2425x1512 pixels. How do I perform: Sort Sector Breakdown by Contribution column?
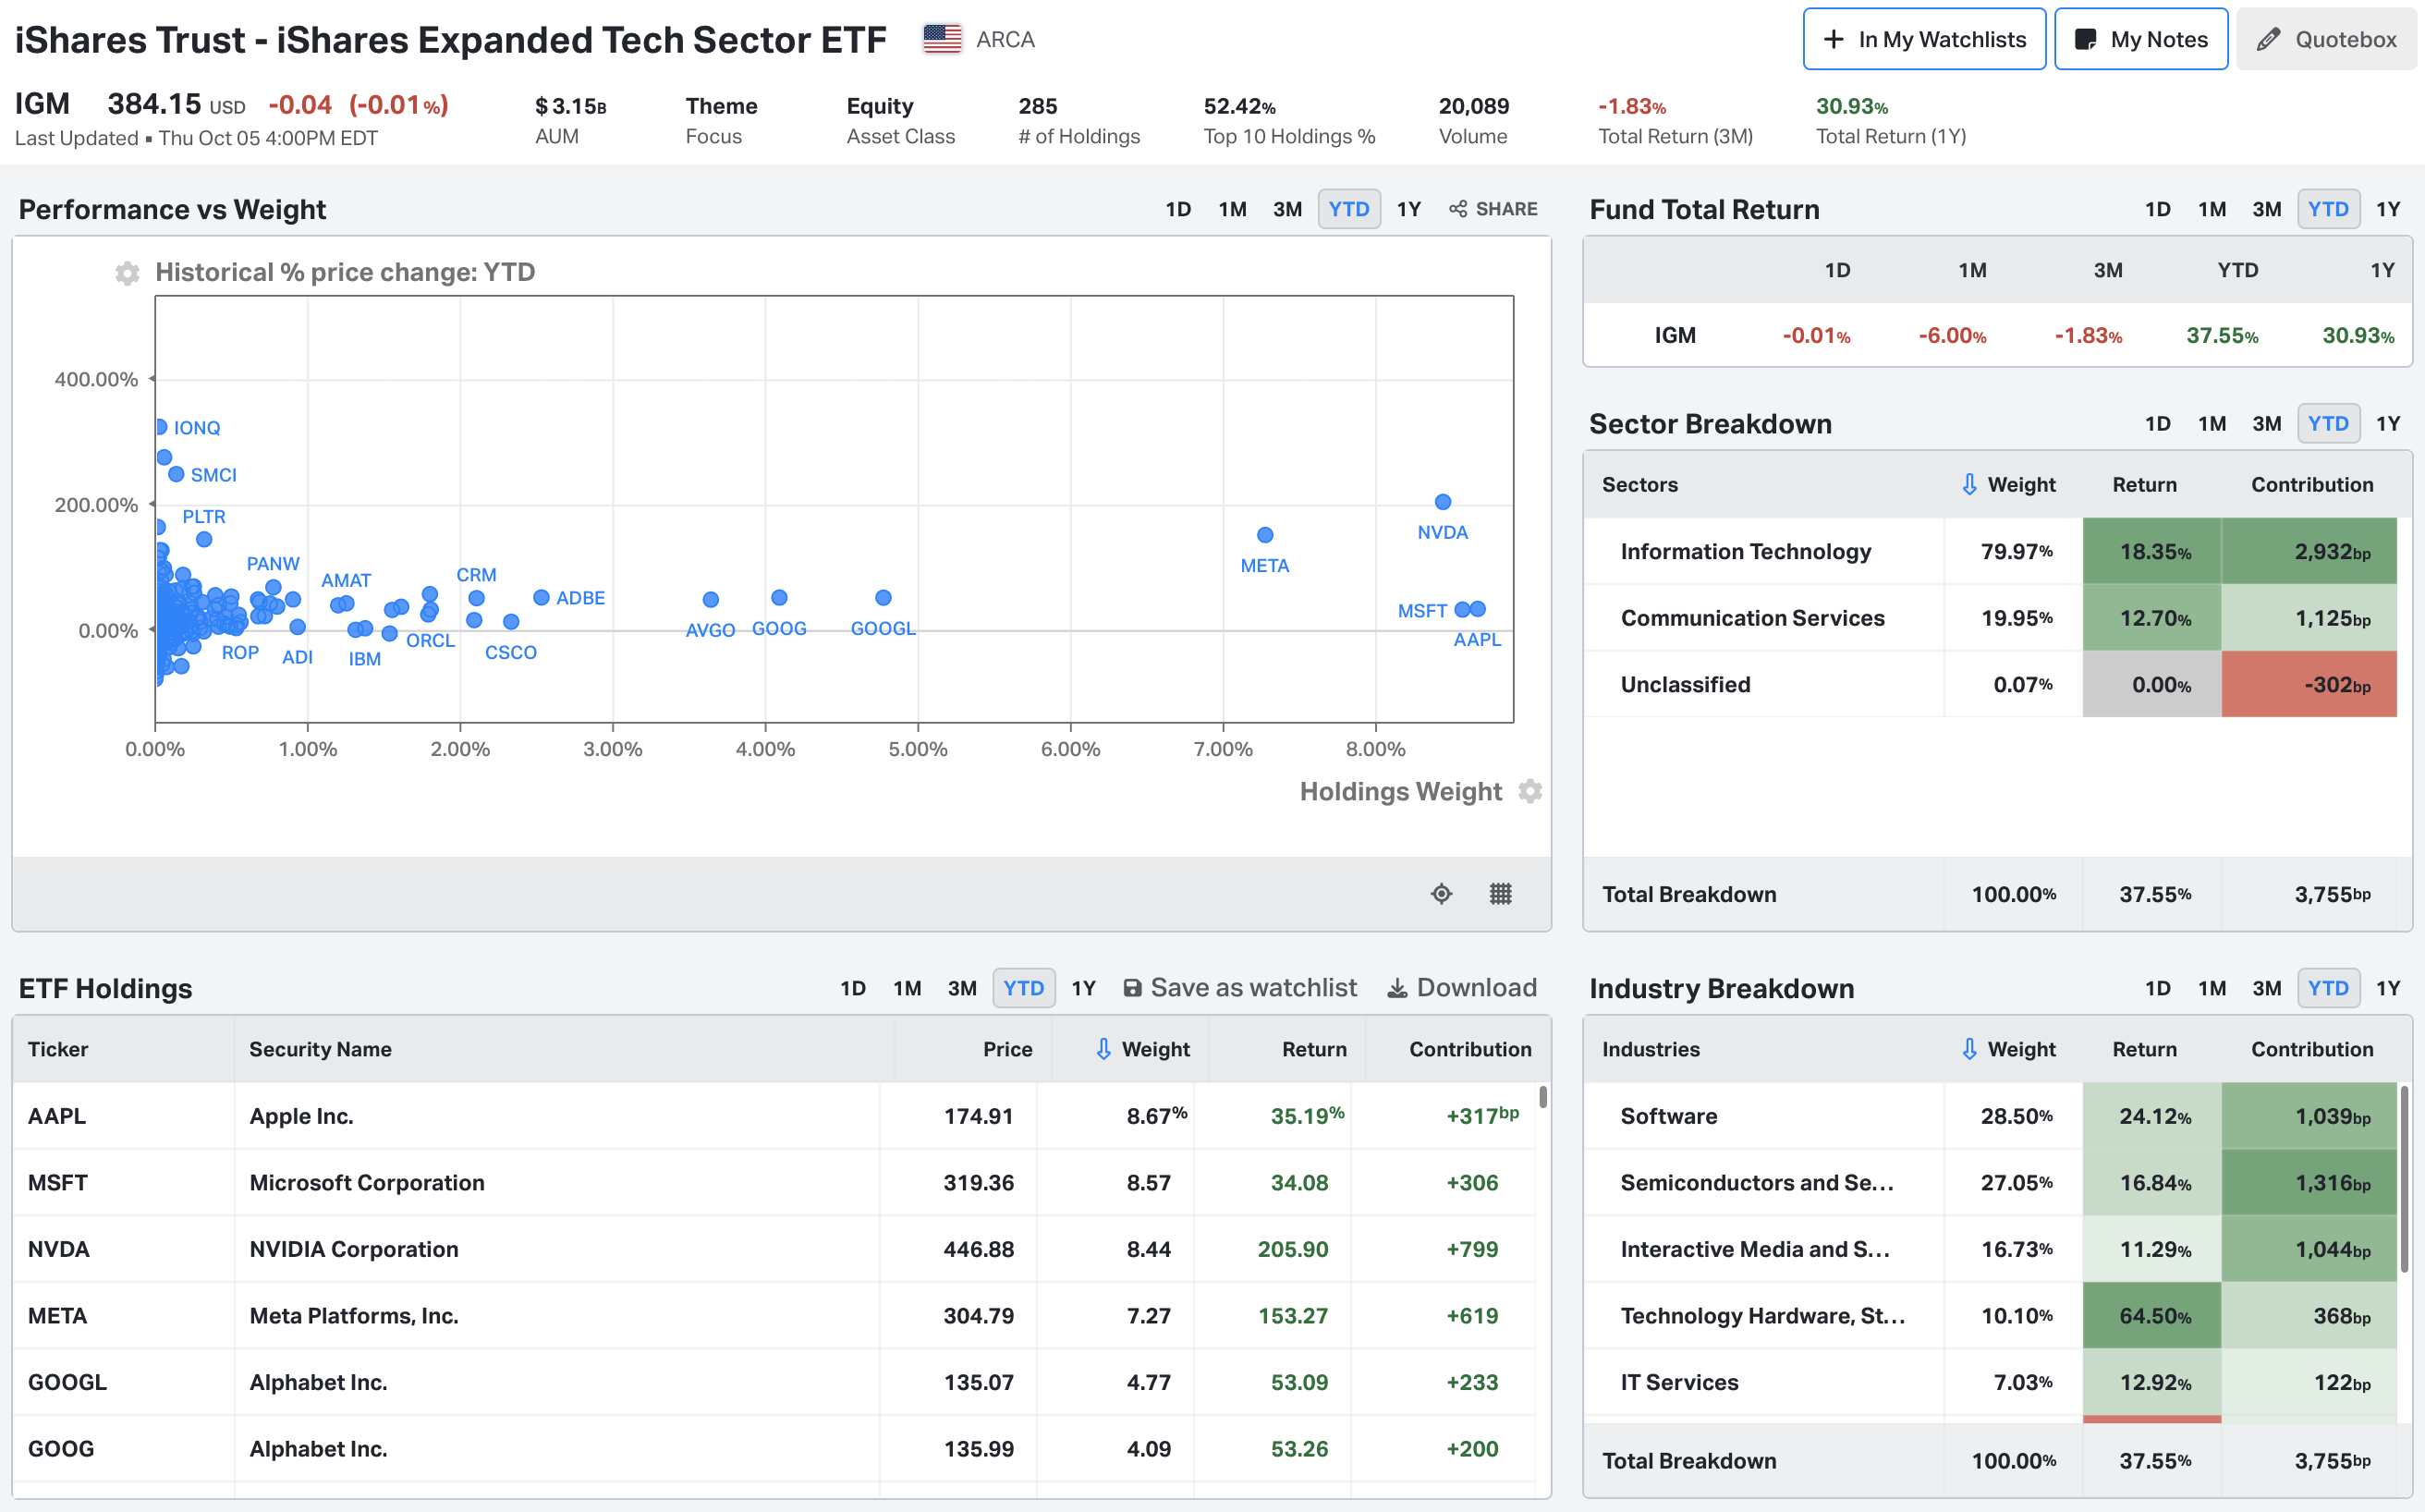[2312, 484]
